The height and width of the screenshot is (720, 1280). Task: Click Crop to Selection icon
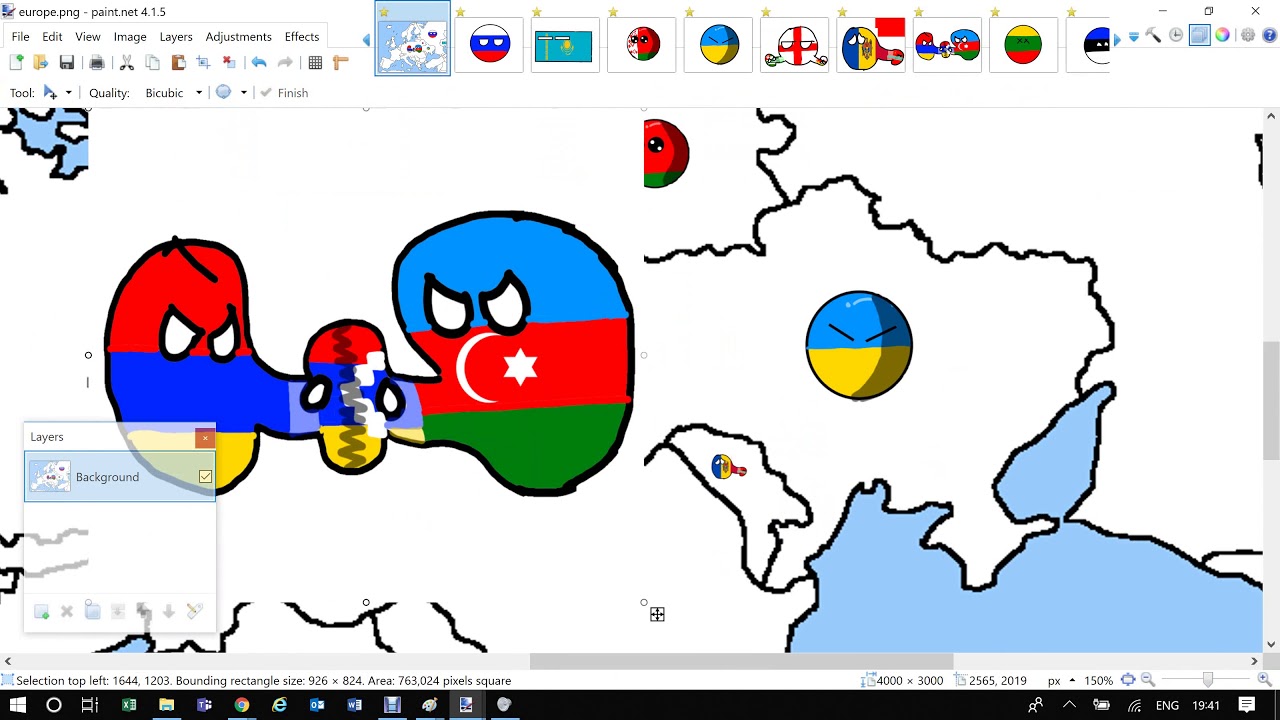[x=203, y=62]
